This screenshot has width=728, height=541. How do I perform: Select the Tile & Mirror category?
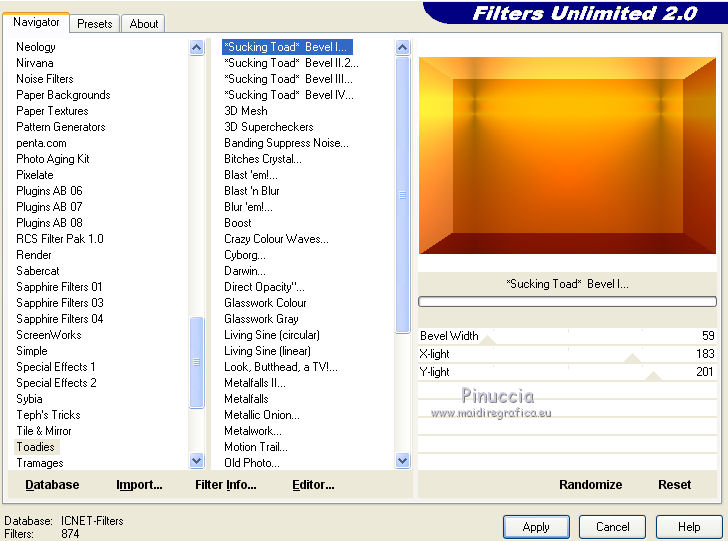point(44,430)
